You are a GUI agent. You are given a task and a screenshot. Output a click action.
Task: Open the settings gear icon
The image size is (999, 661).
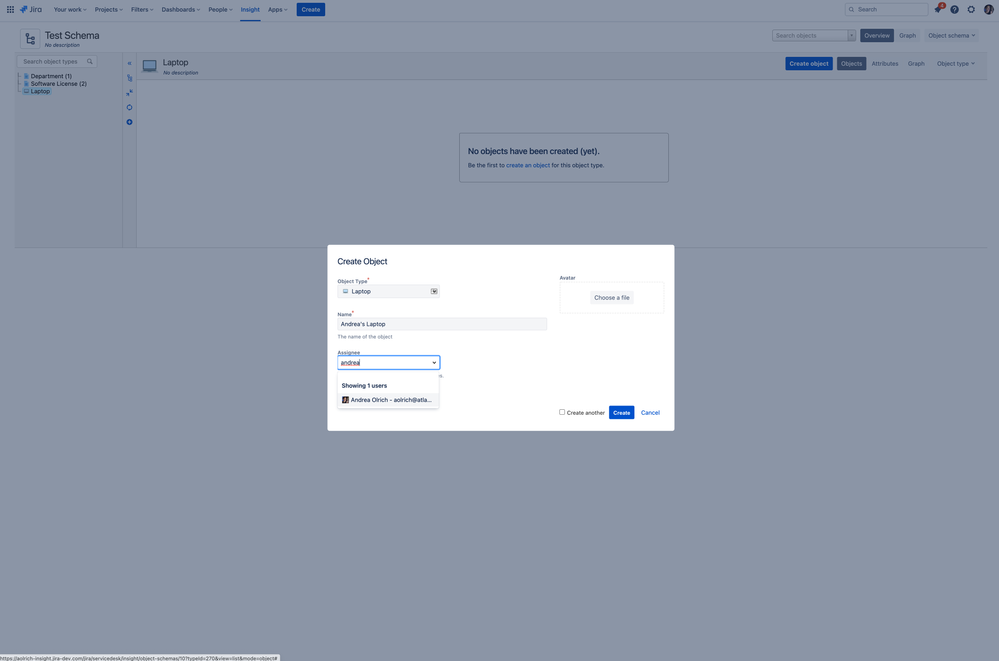[x=971, y=10]
